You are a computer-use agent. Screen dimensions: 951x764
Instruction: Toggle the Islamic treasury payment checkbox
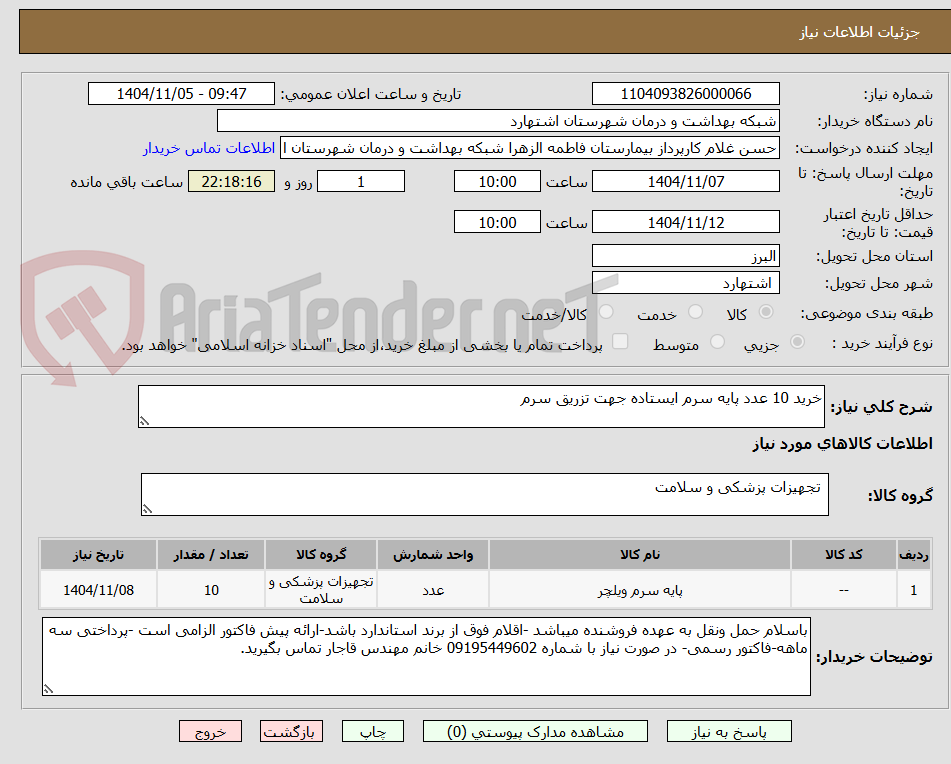coord(620,341)
